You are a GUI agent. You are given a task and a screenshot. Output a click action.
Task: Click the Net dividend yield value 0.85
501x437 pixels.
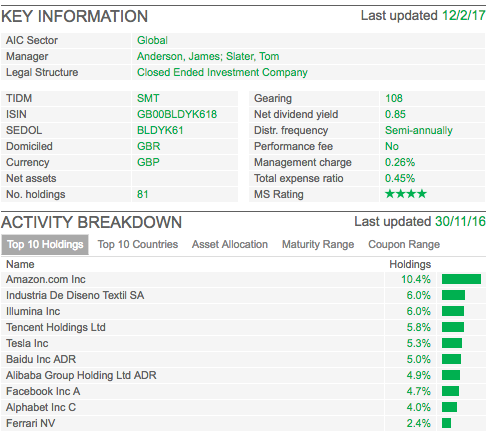click(x=395, y=114)
